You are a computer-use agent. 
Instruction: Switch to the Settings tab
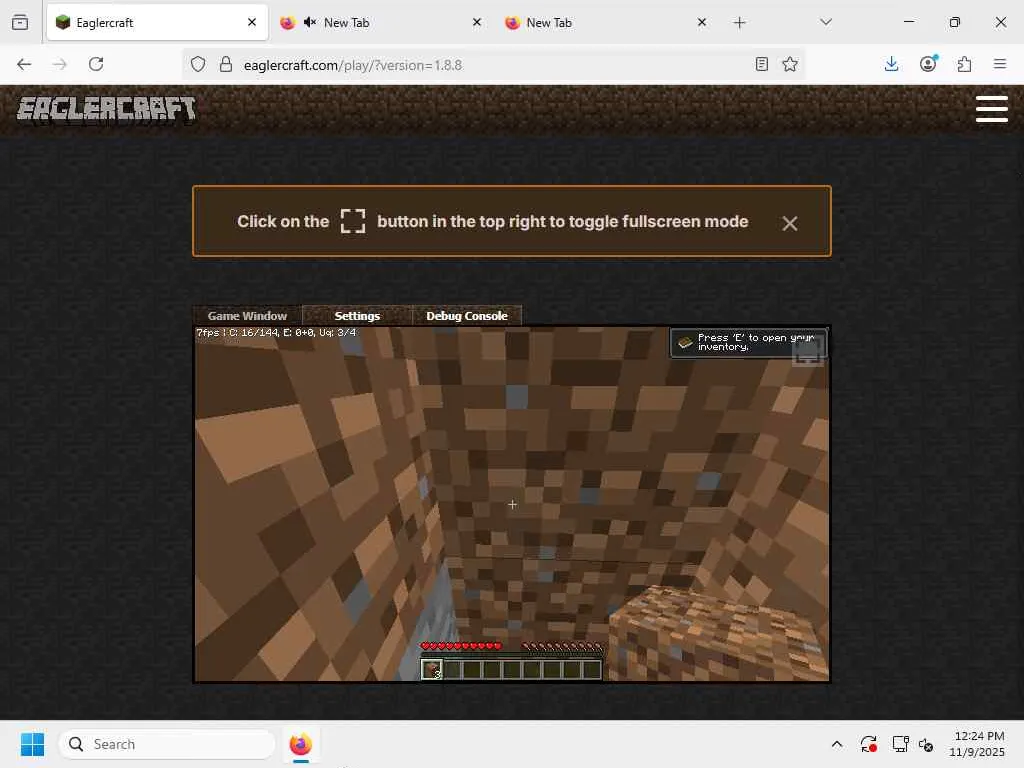[x=357, y=315]
